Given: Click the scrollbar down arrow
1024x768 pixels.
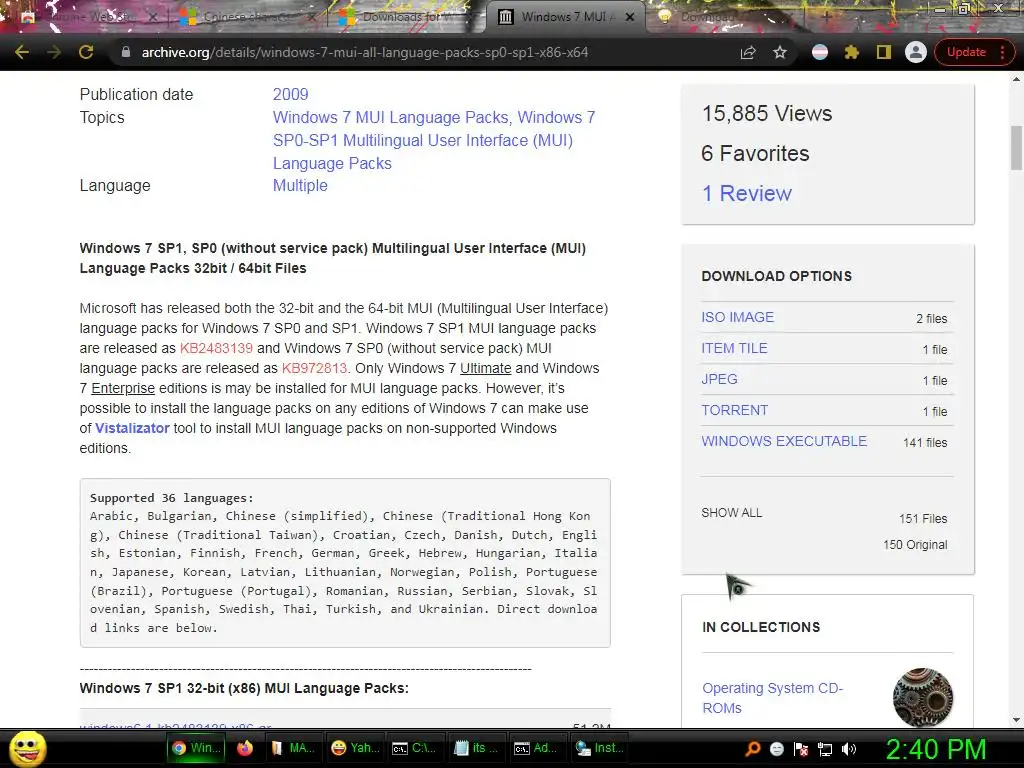Looking at the screenshot, I should [1016, 720].
